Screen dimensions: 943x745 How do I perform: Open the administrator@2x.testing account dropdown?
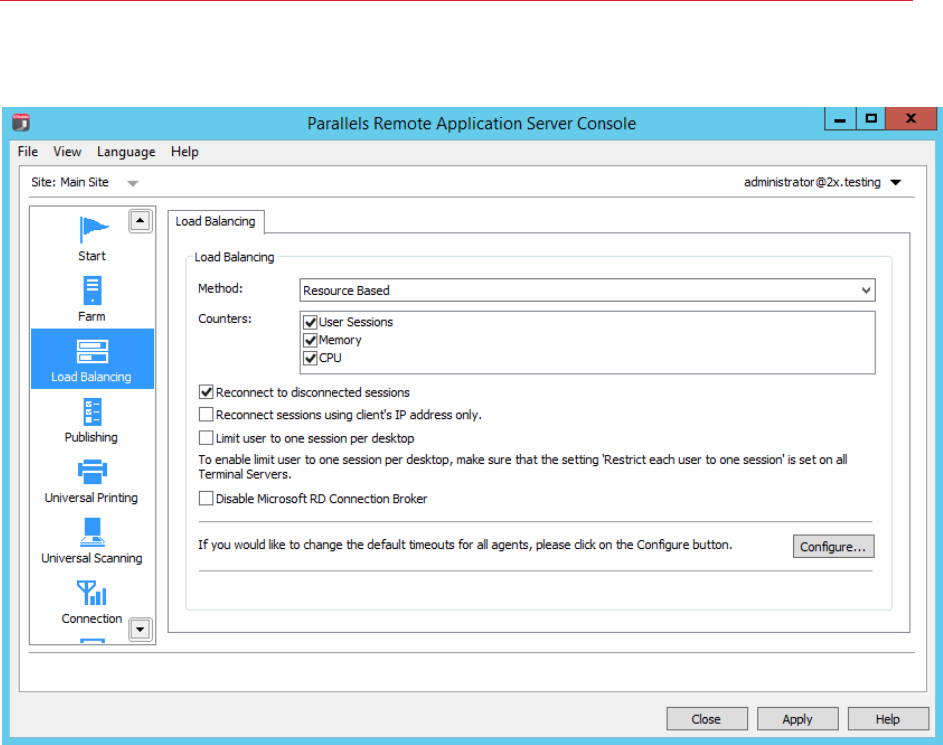coord(895,182)
